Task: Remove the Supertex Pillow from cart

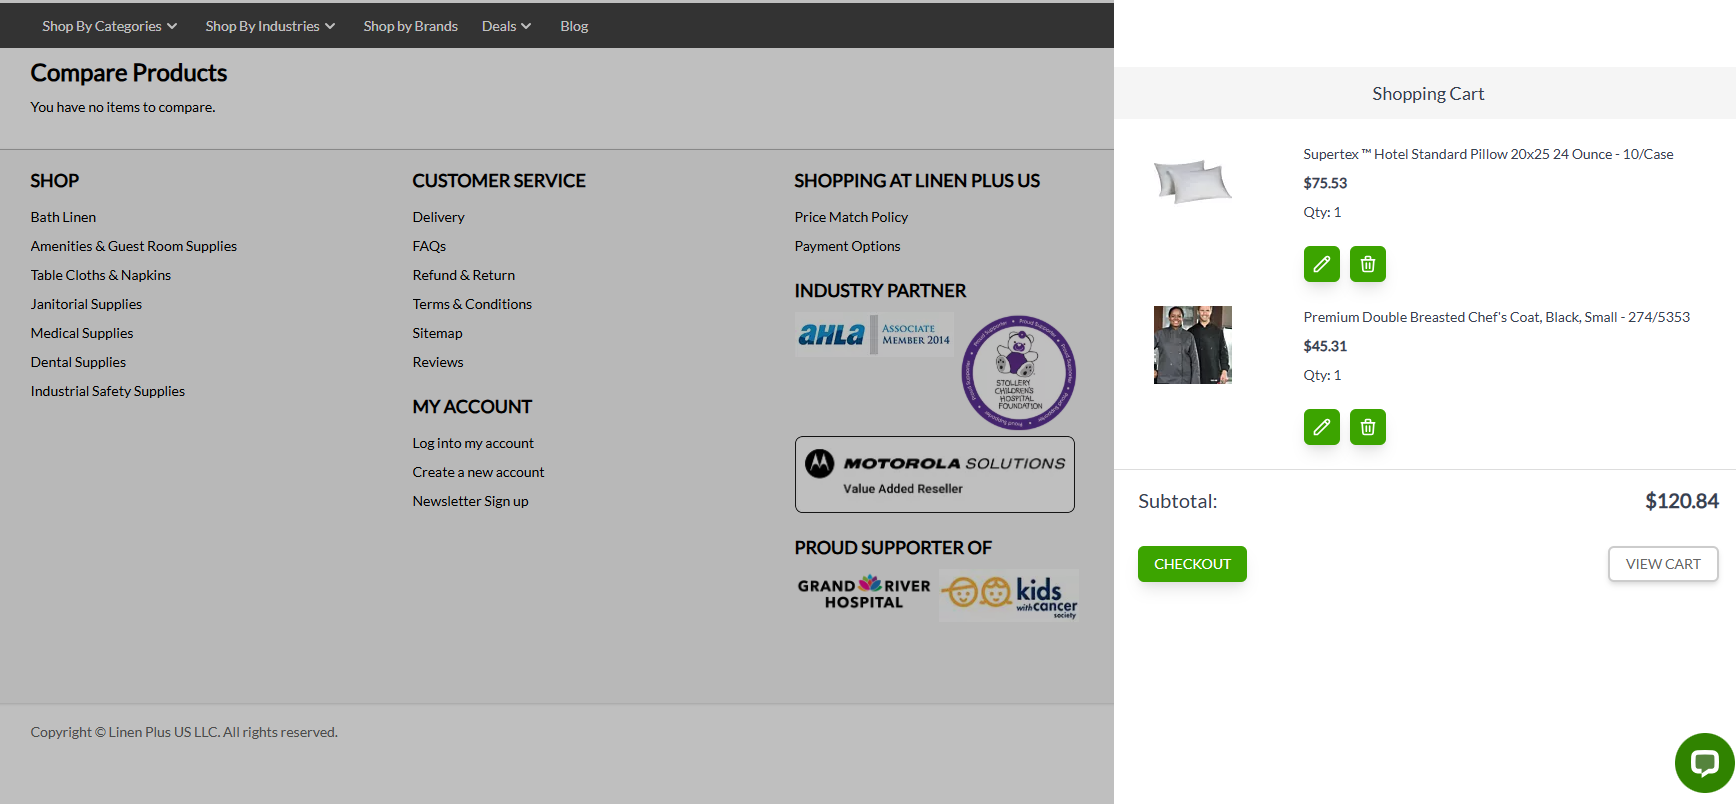Action: coord(1367,264)
